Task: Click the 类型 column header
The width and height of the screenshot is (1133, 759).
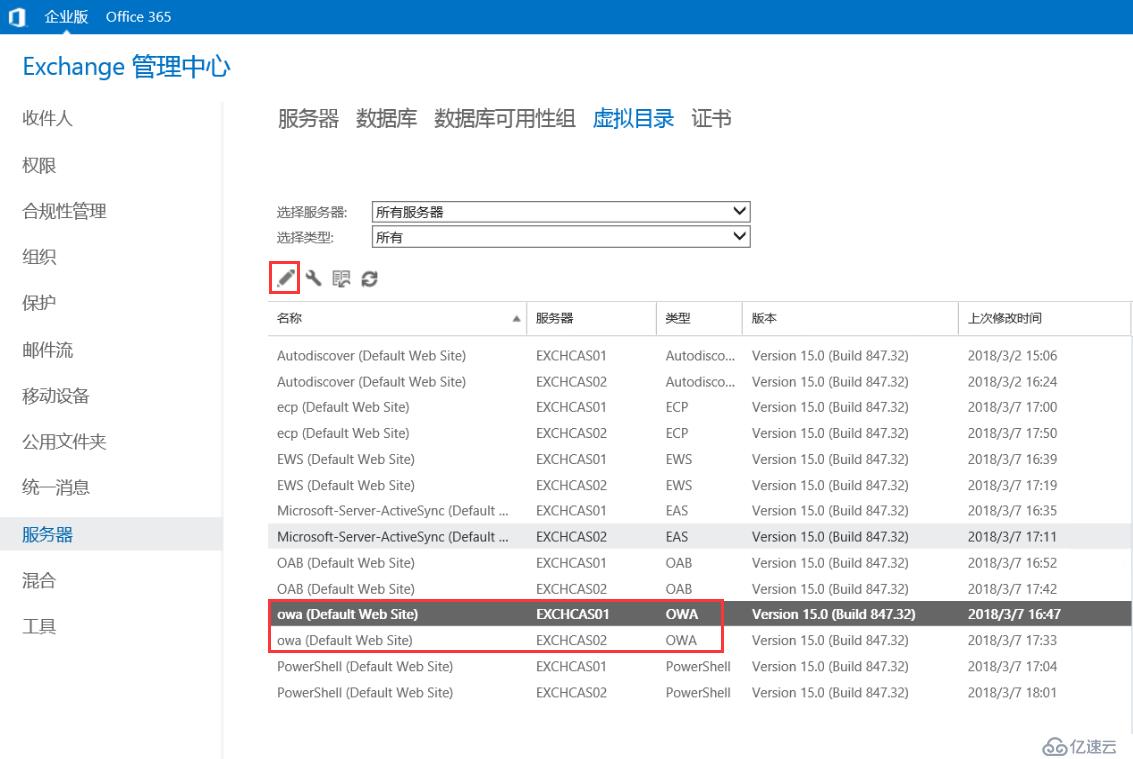Action: [x=699, y=318]
